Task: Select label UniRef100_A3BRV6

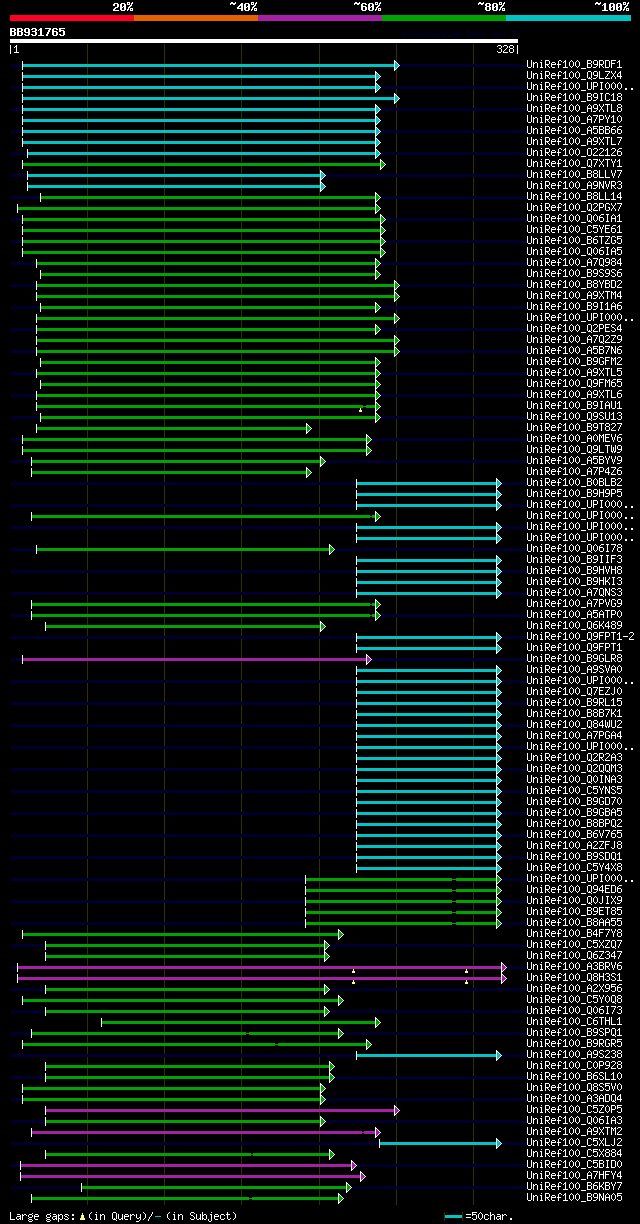Action: pos(574,967)
